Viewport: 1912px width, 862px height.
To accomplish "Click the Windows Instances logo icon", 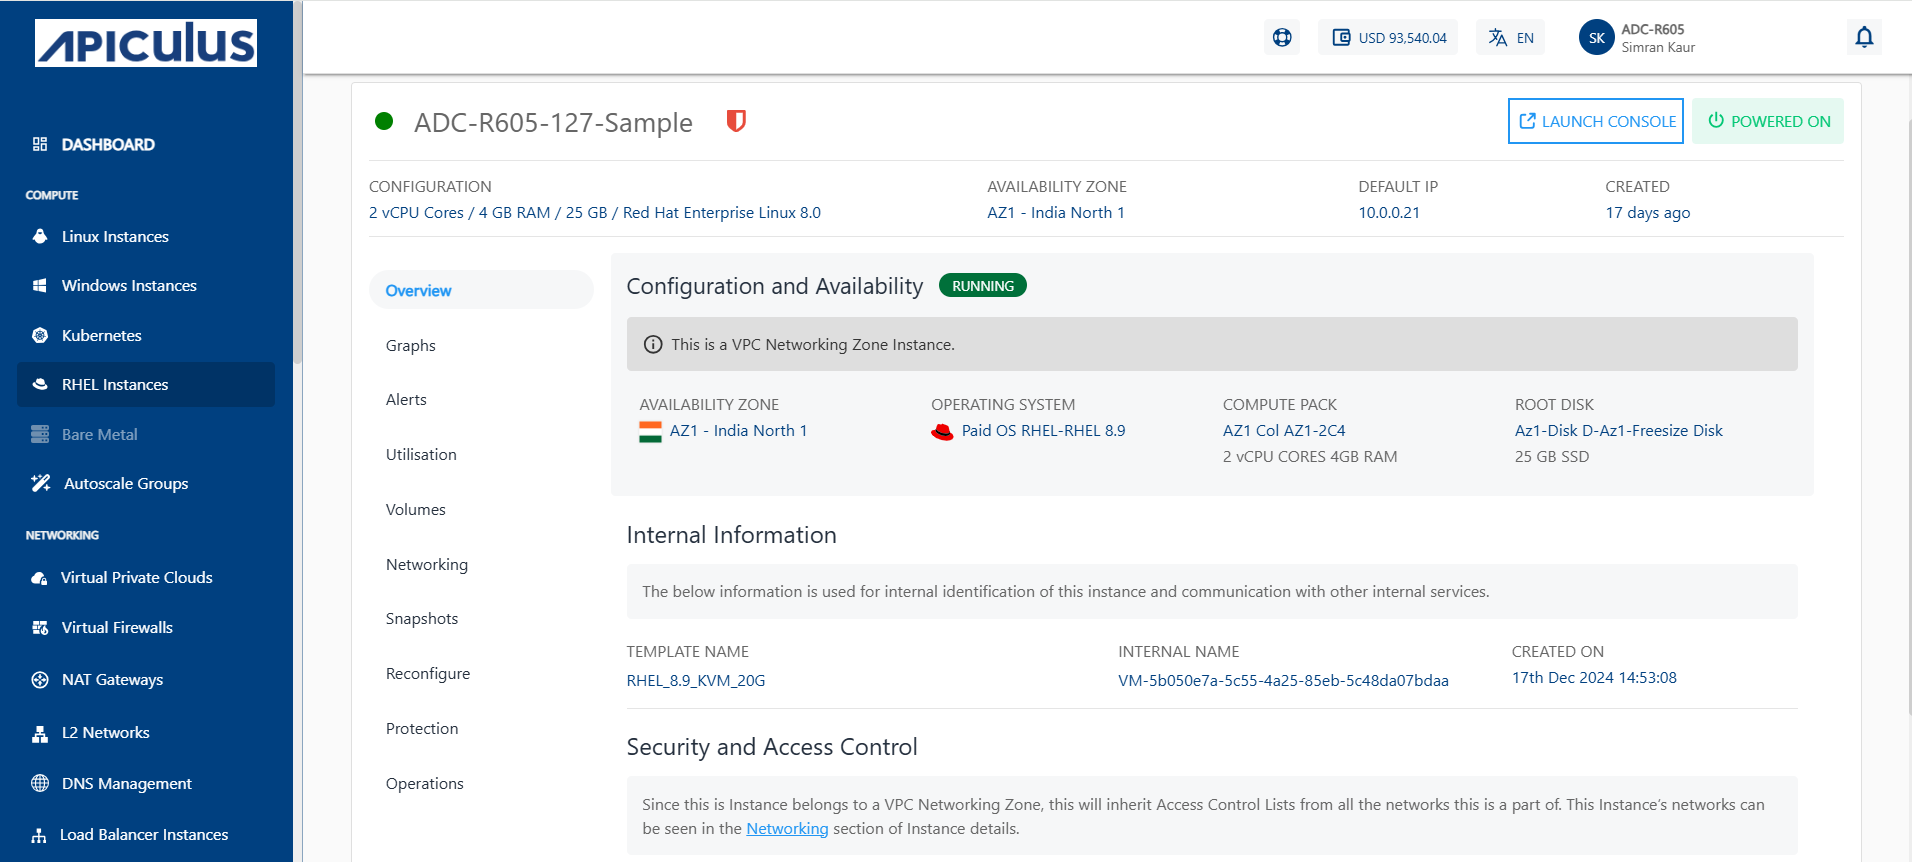I will [x=40, y=285].
